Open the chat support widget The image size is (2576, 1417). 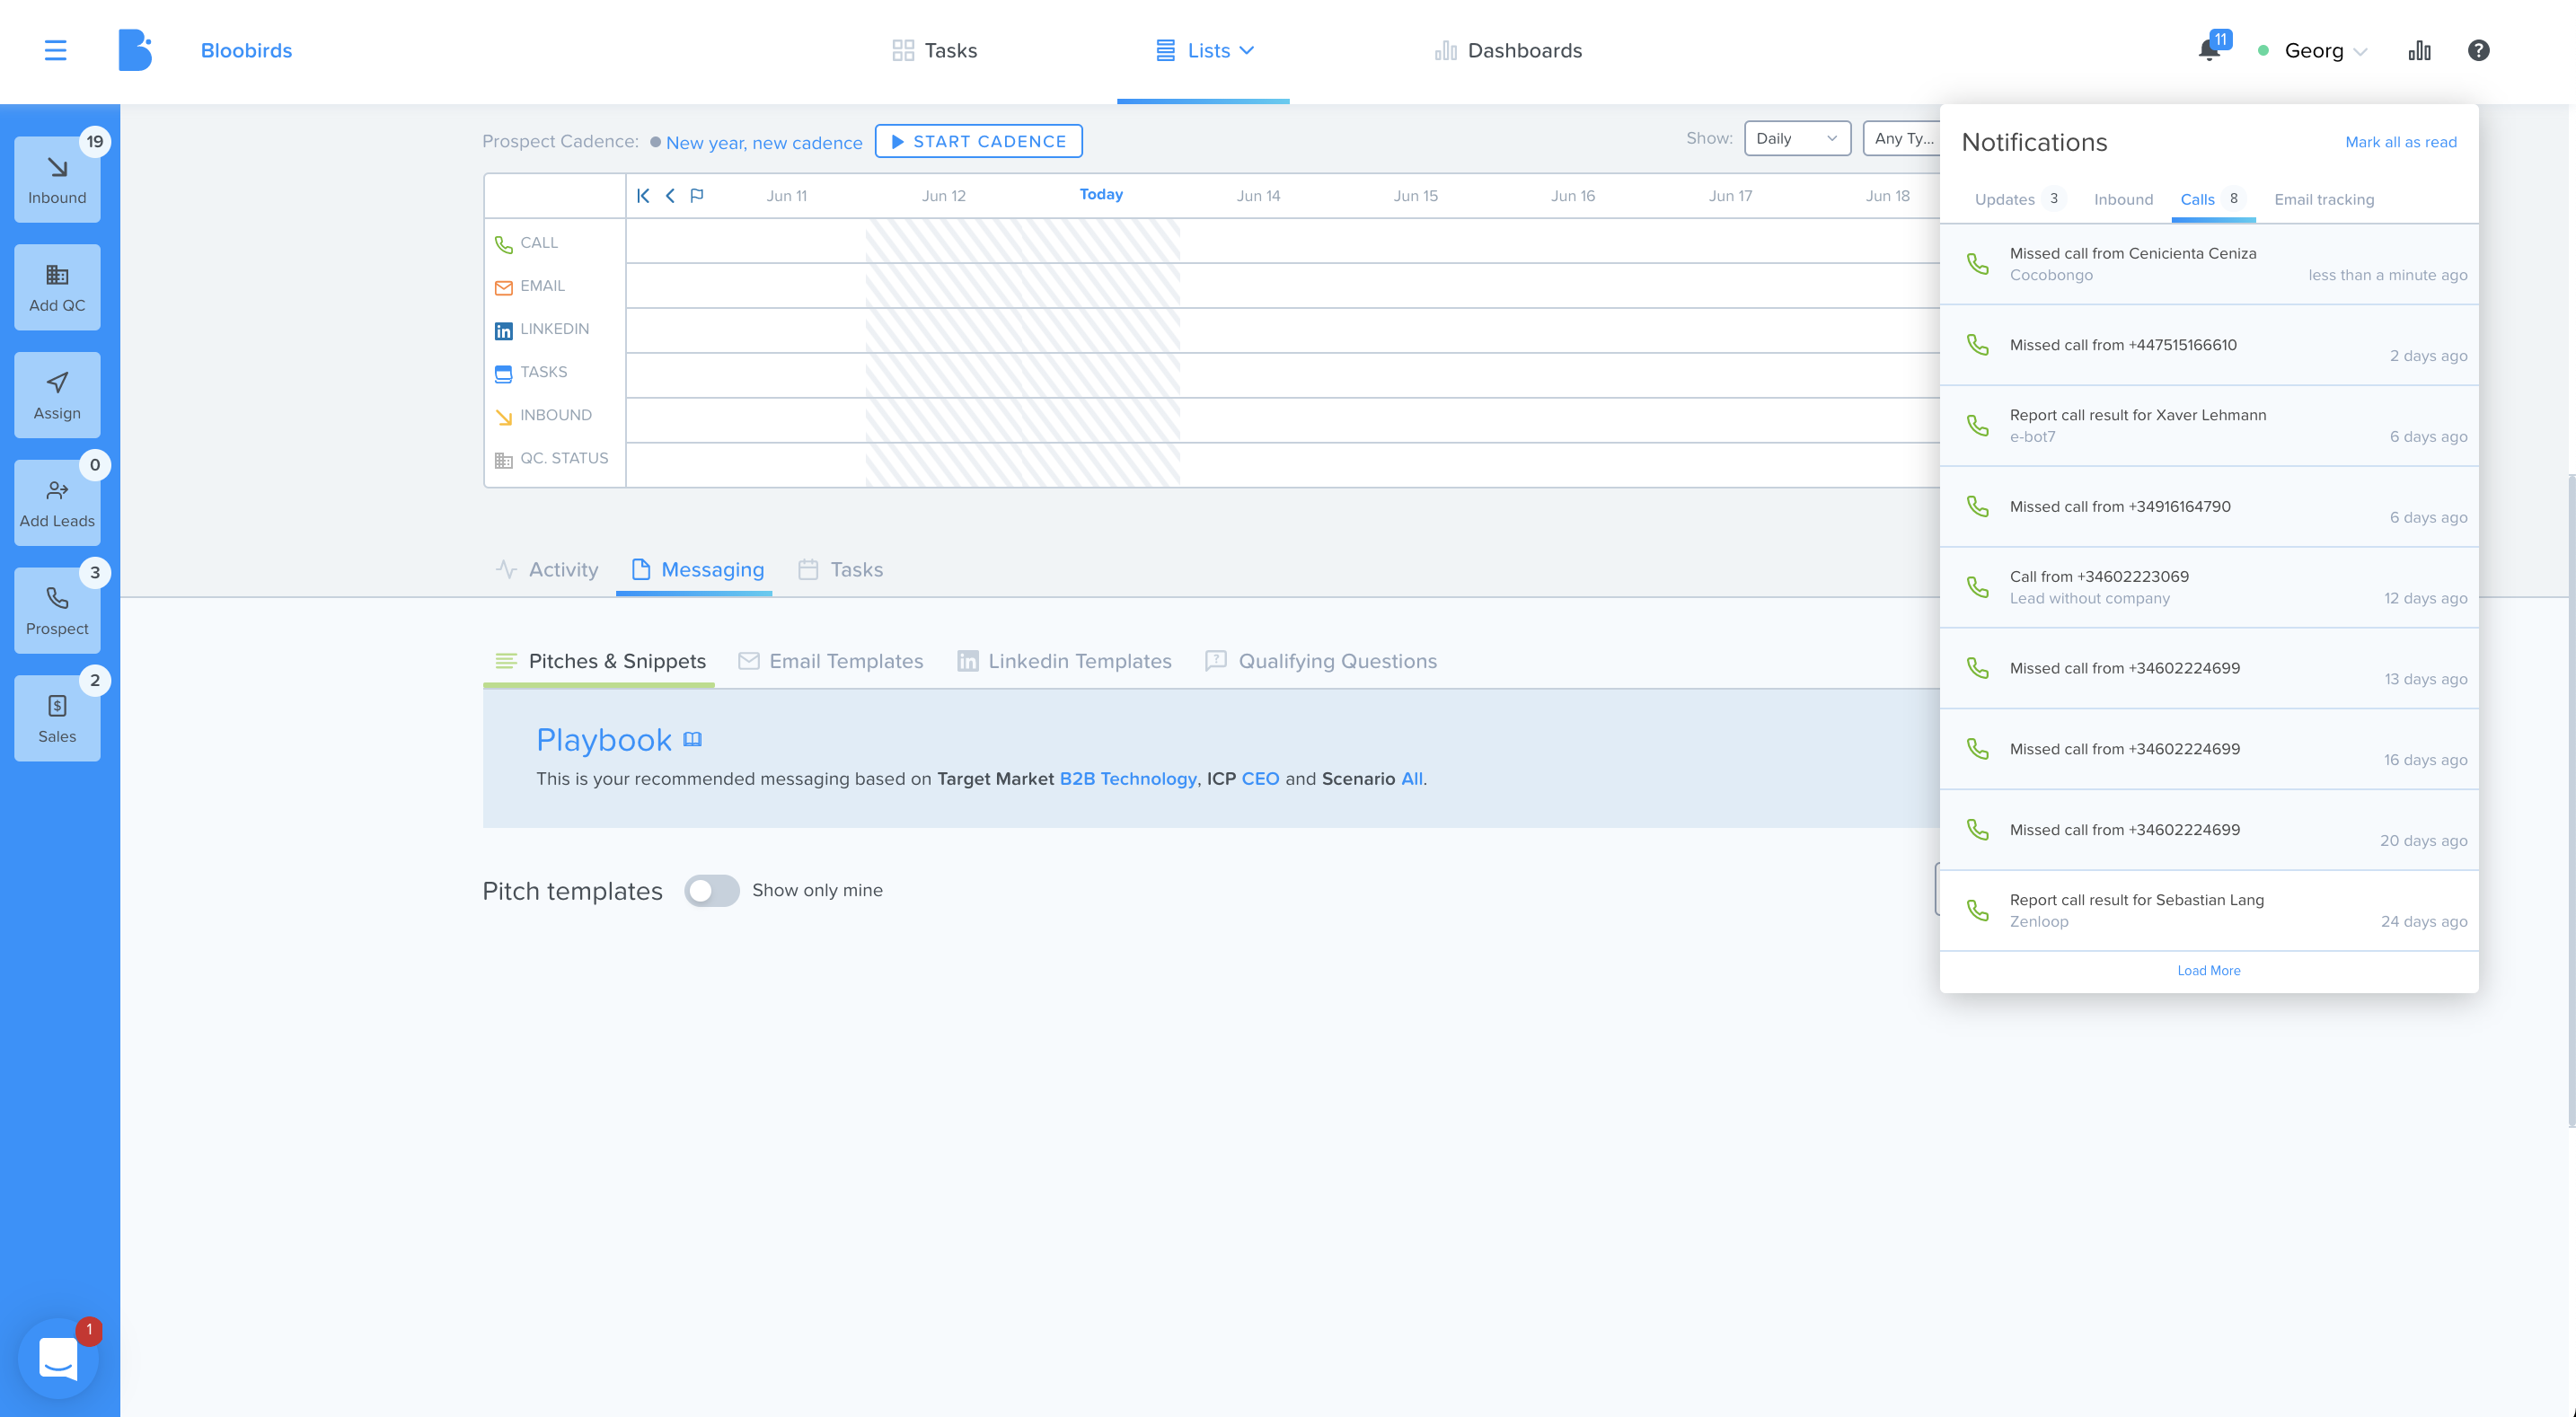(x=58, y=1358)
